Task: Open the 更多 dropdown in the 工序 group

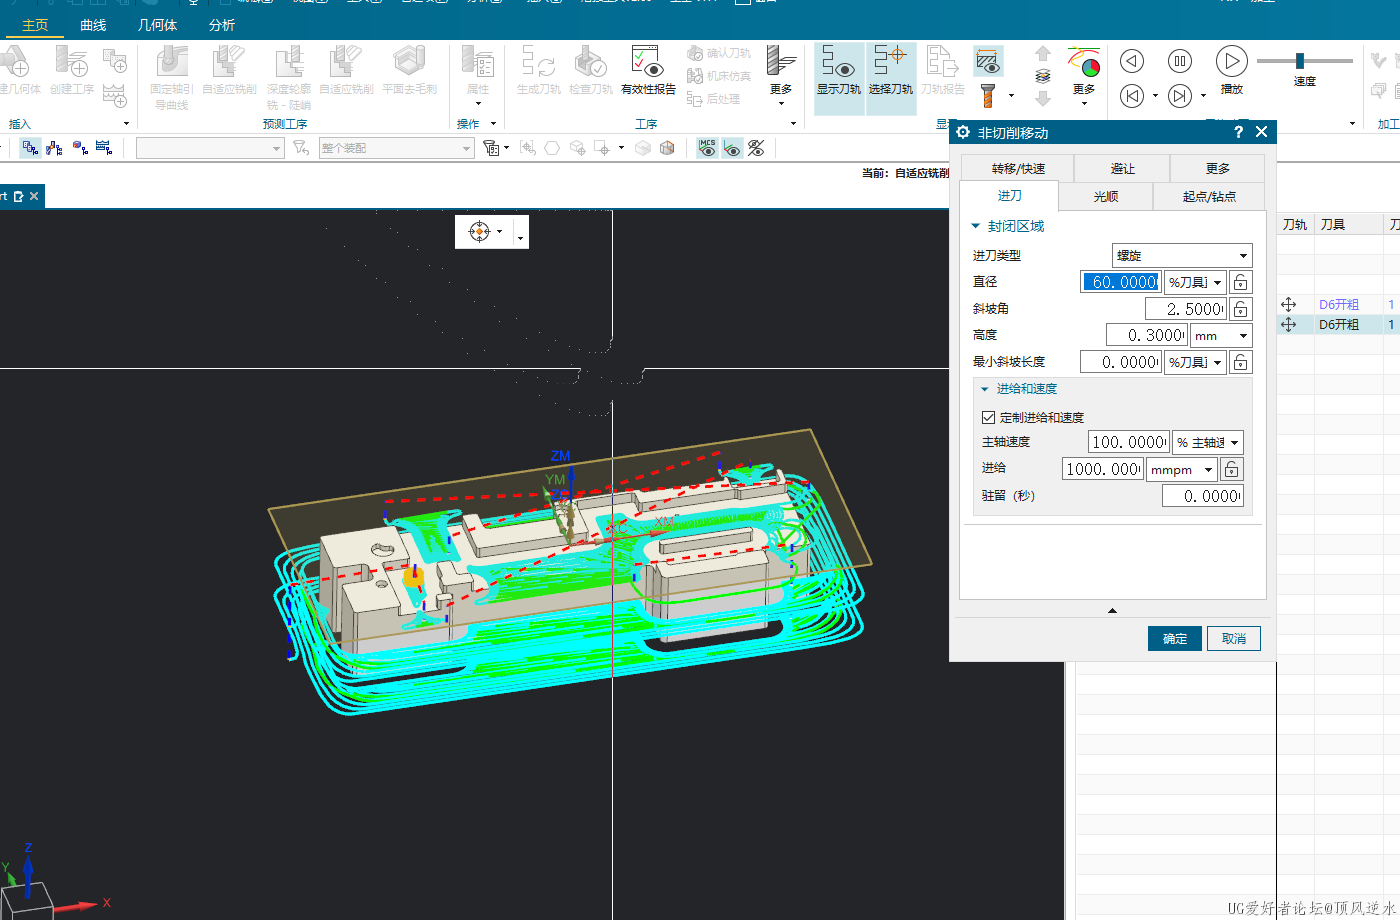Action: click(x=781, y=74)
